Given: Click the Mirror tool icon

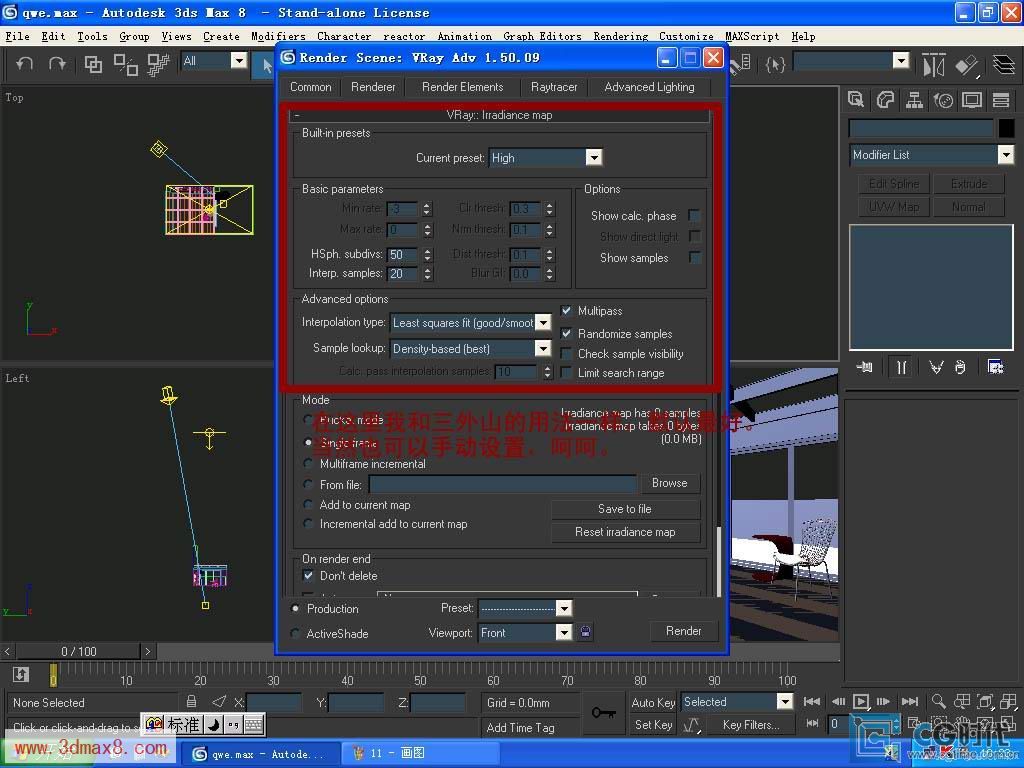Looking at the screenshot, I should point(933,65).
